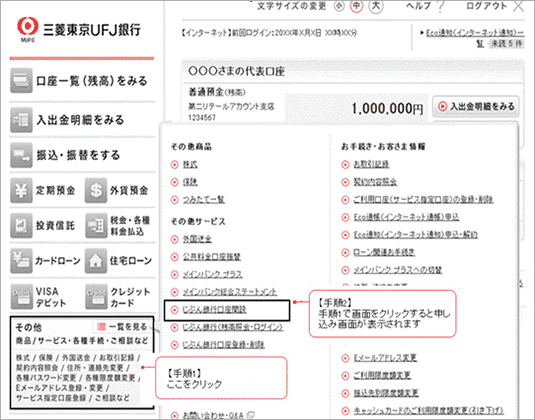Set font size to 中

357,6
